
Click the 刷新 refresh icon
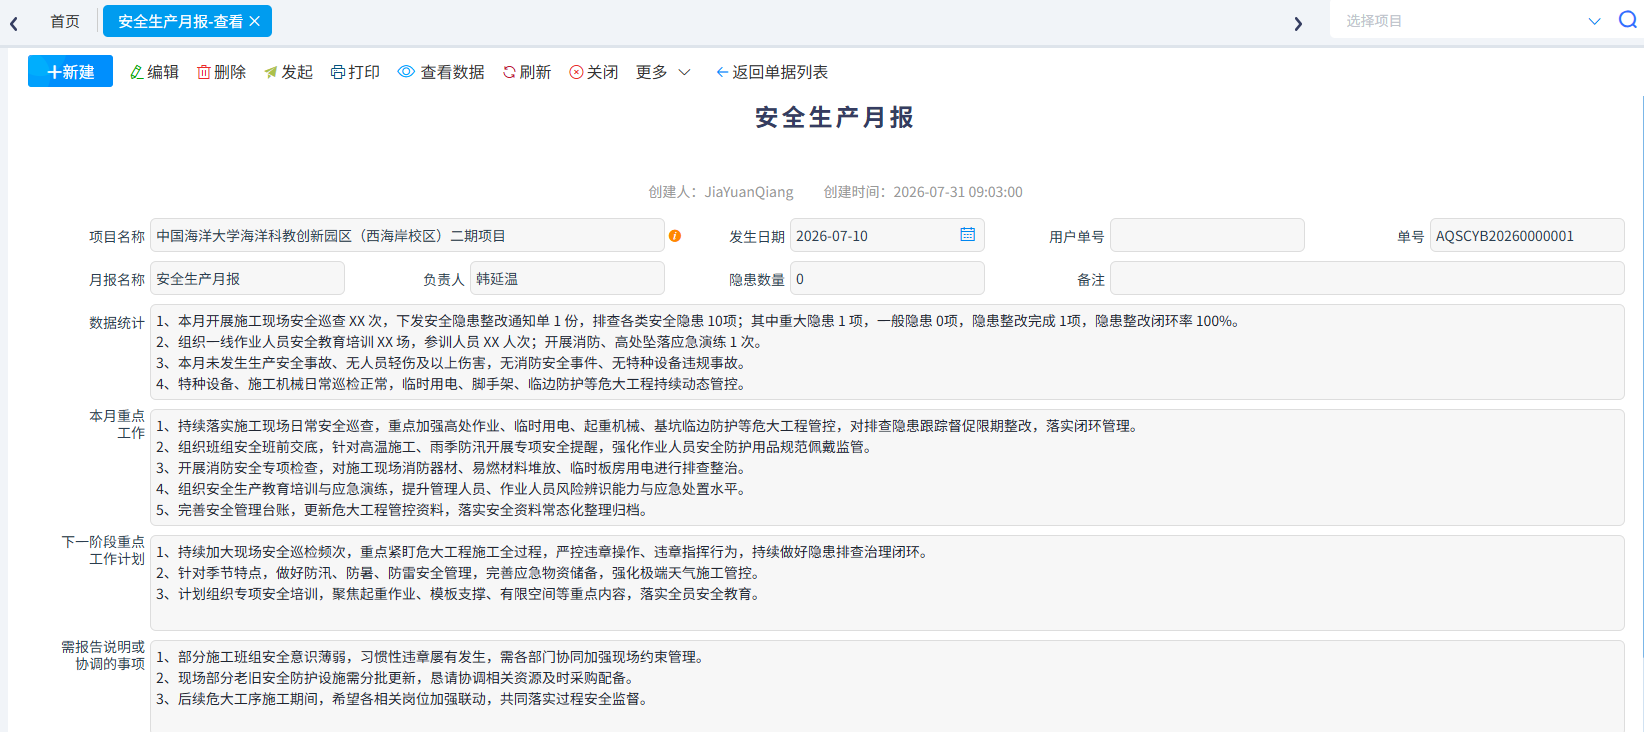point(509,72)
